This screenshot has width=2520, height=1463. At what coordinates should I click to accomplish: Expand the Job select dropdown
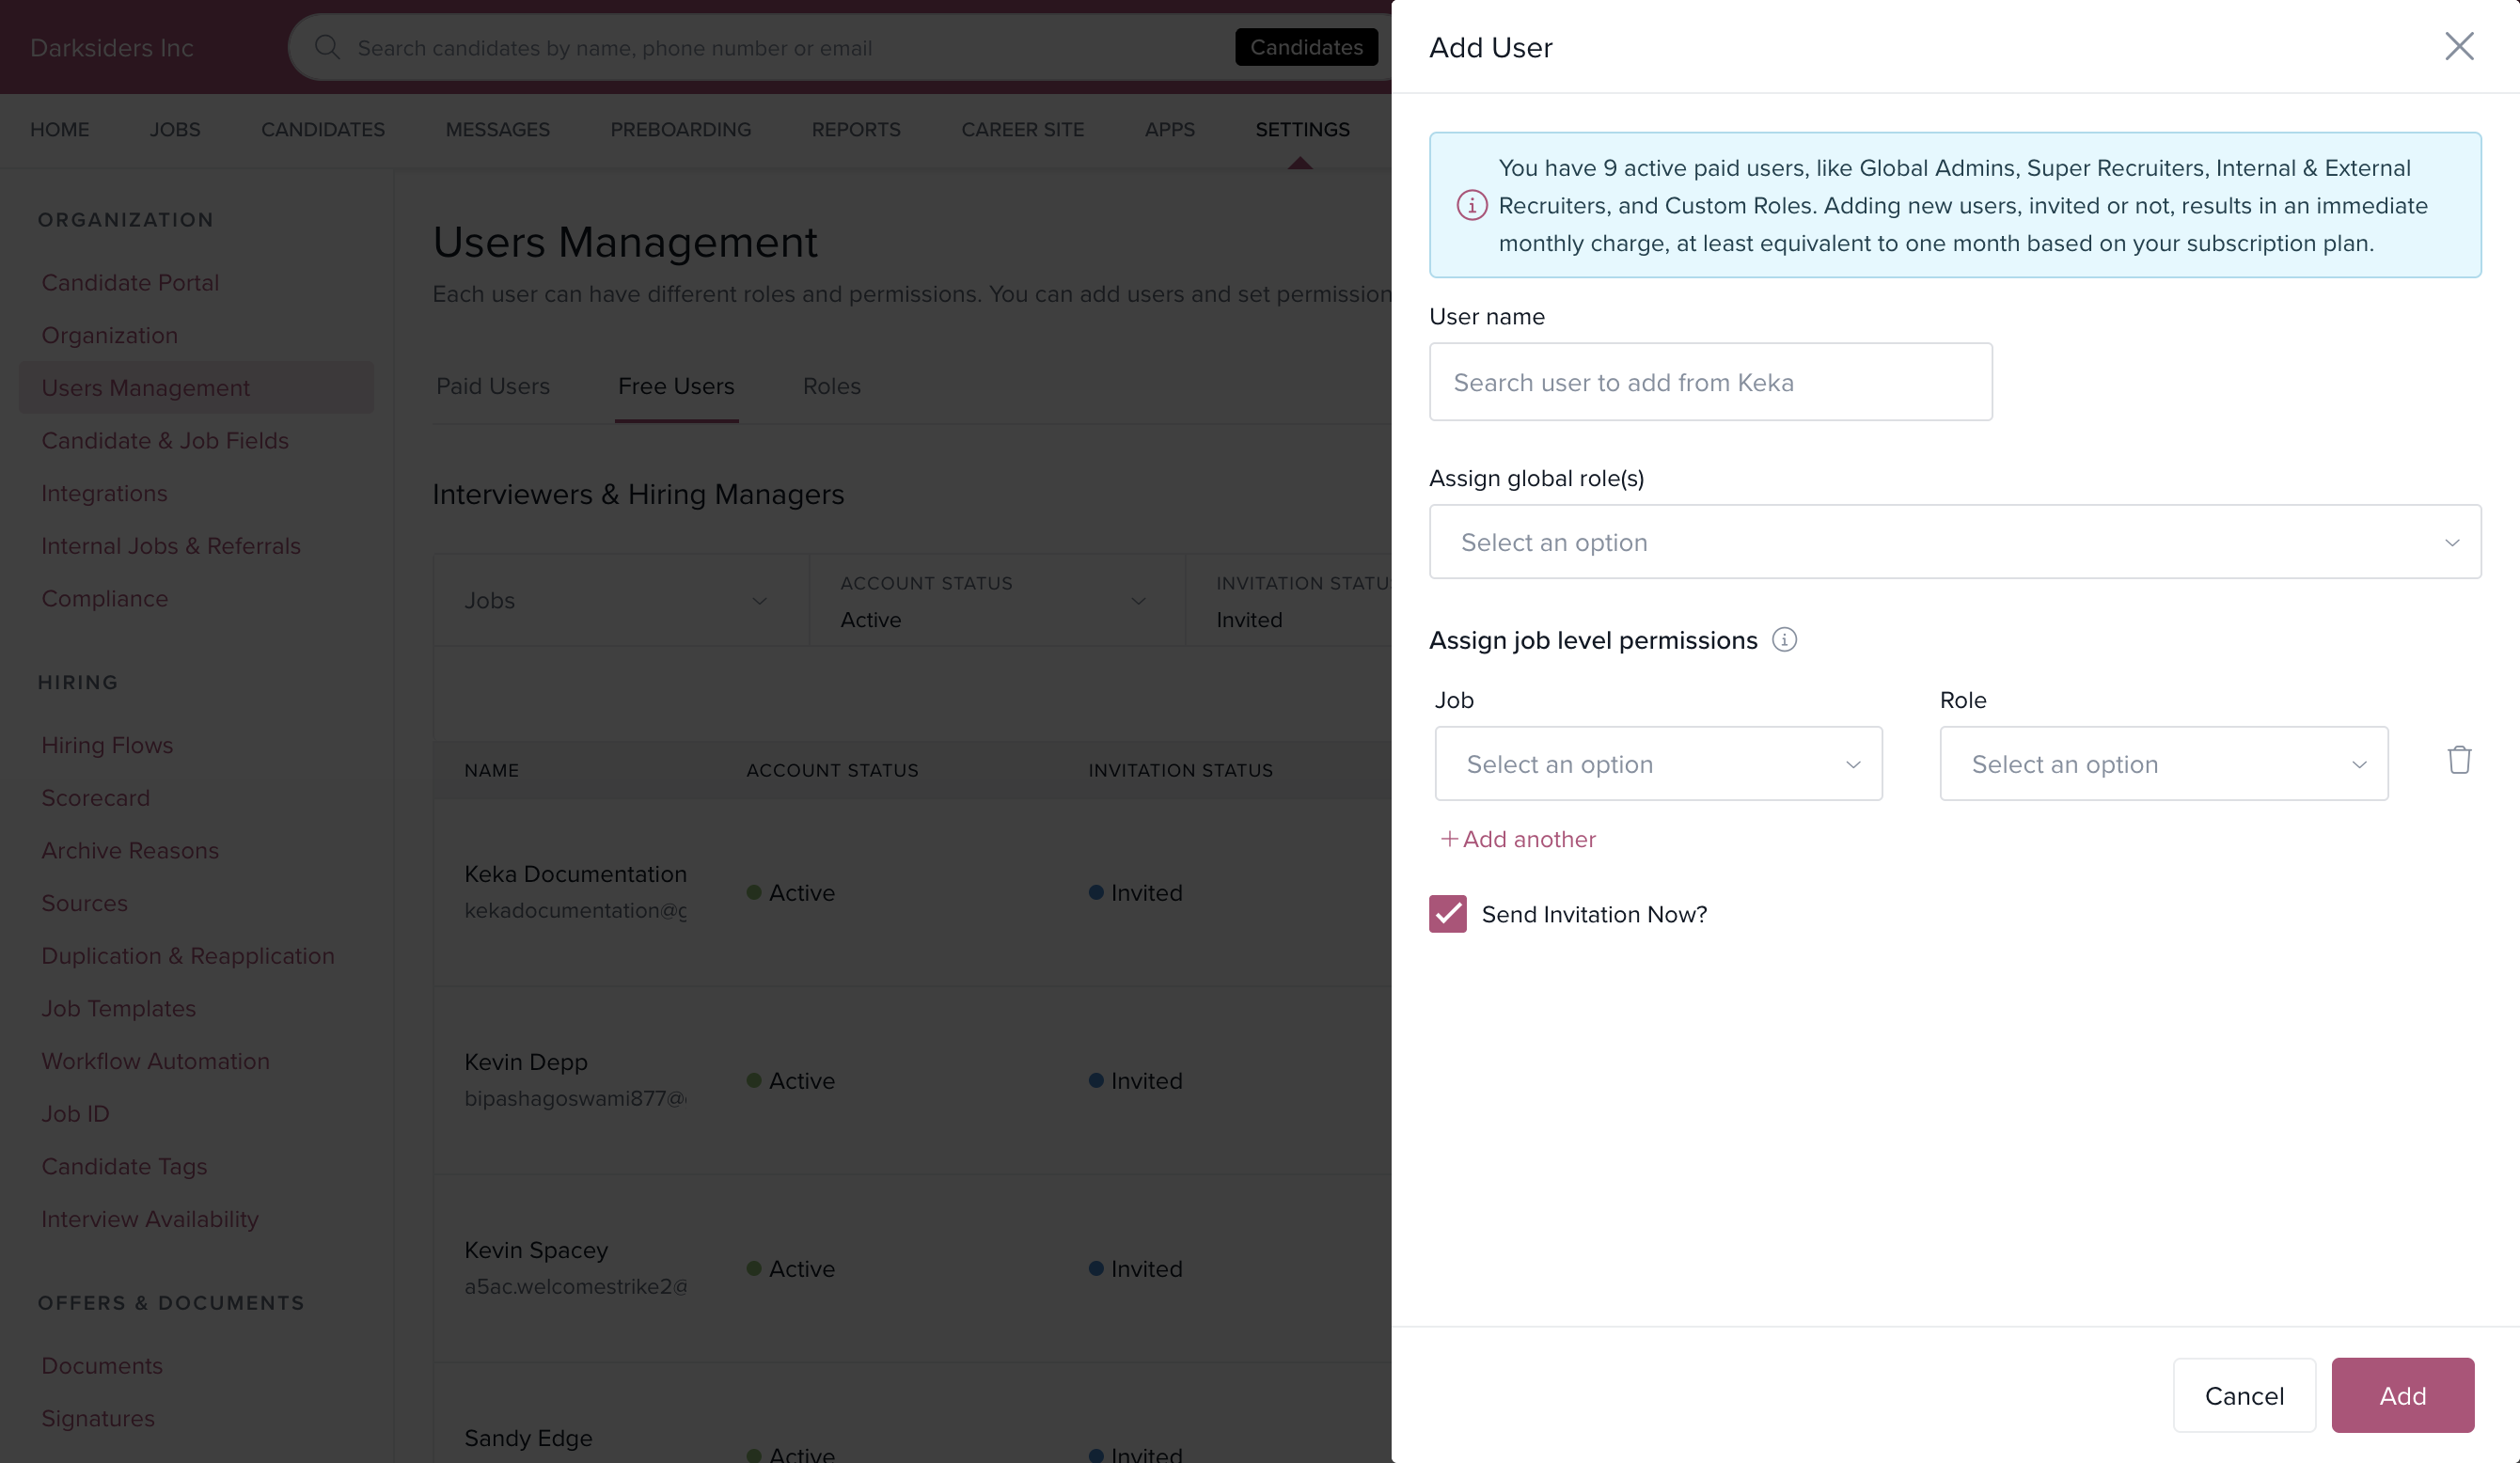[x=1658, y=764]
